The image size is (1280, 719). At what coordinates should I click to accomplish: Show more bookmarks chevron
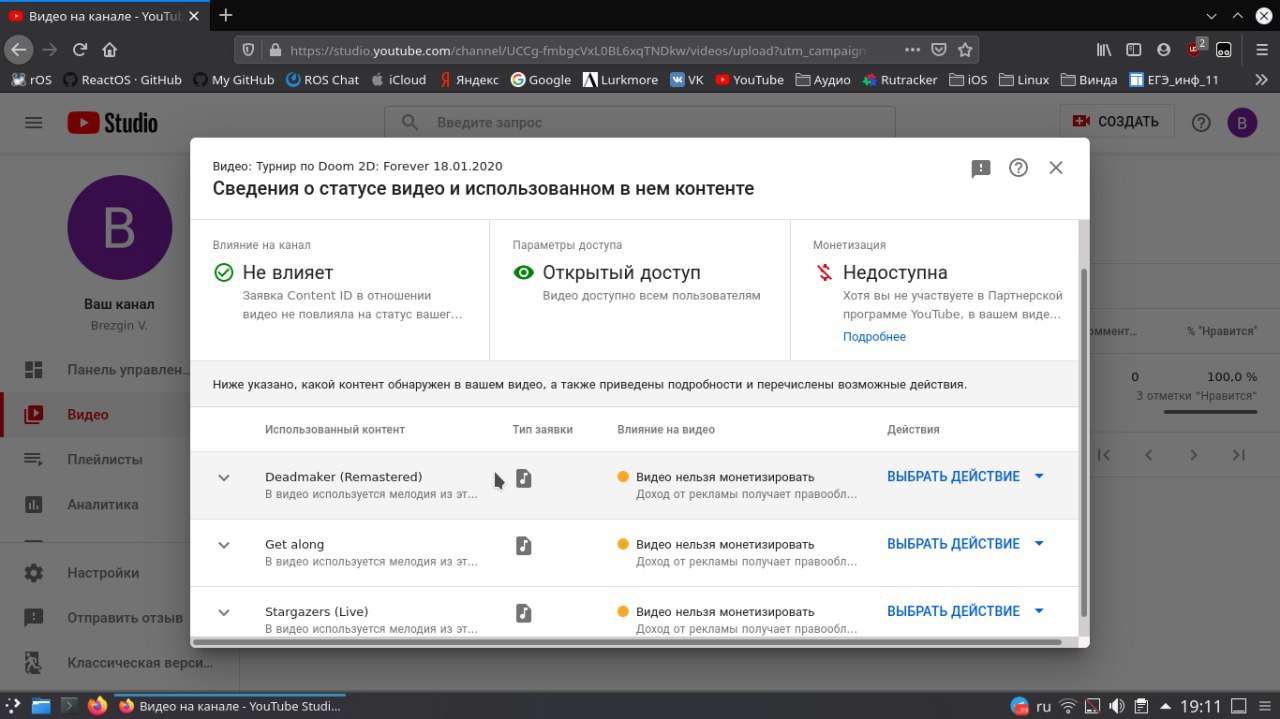pyautogui.click(x=1261, y=80)
